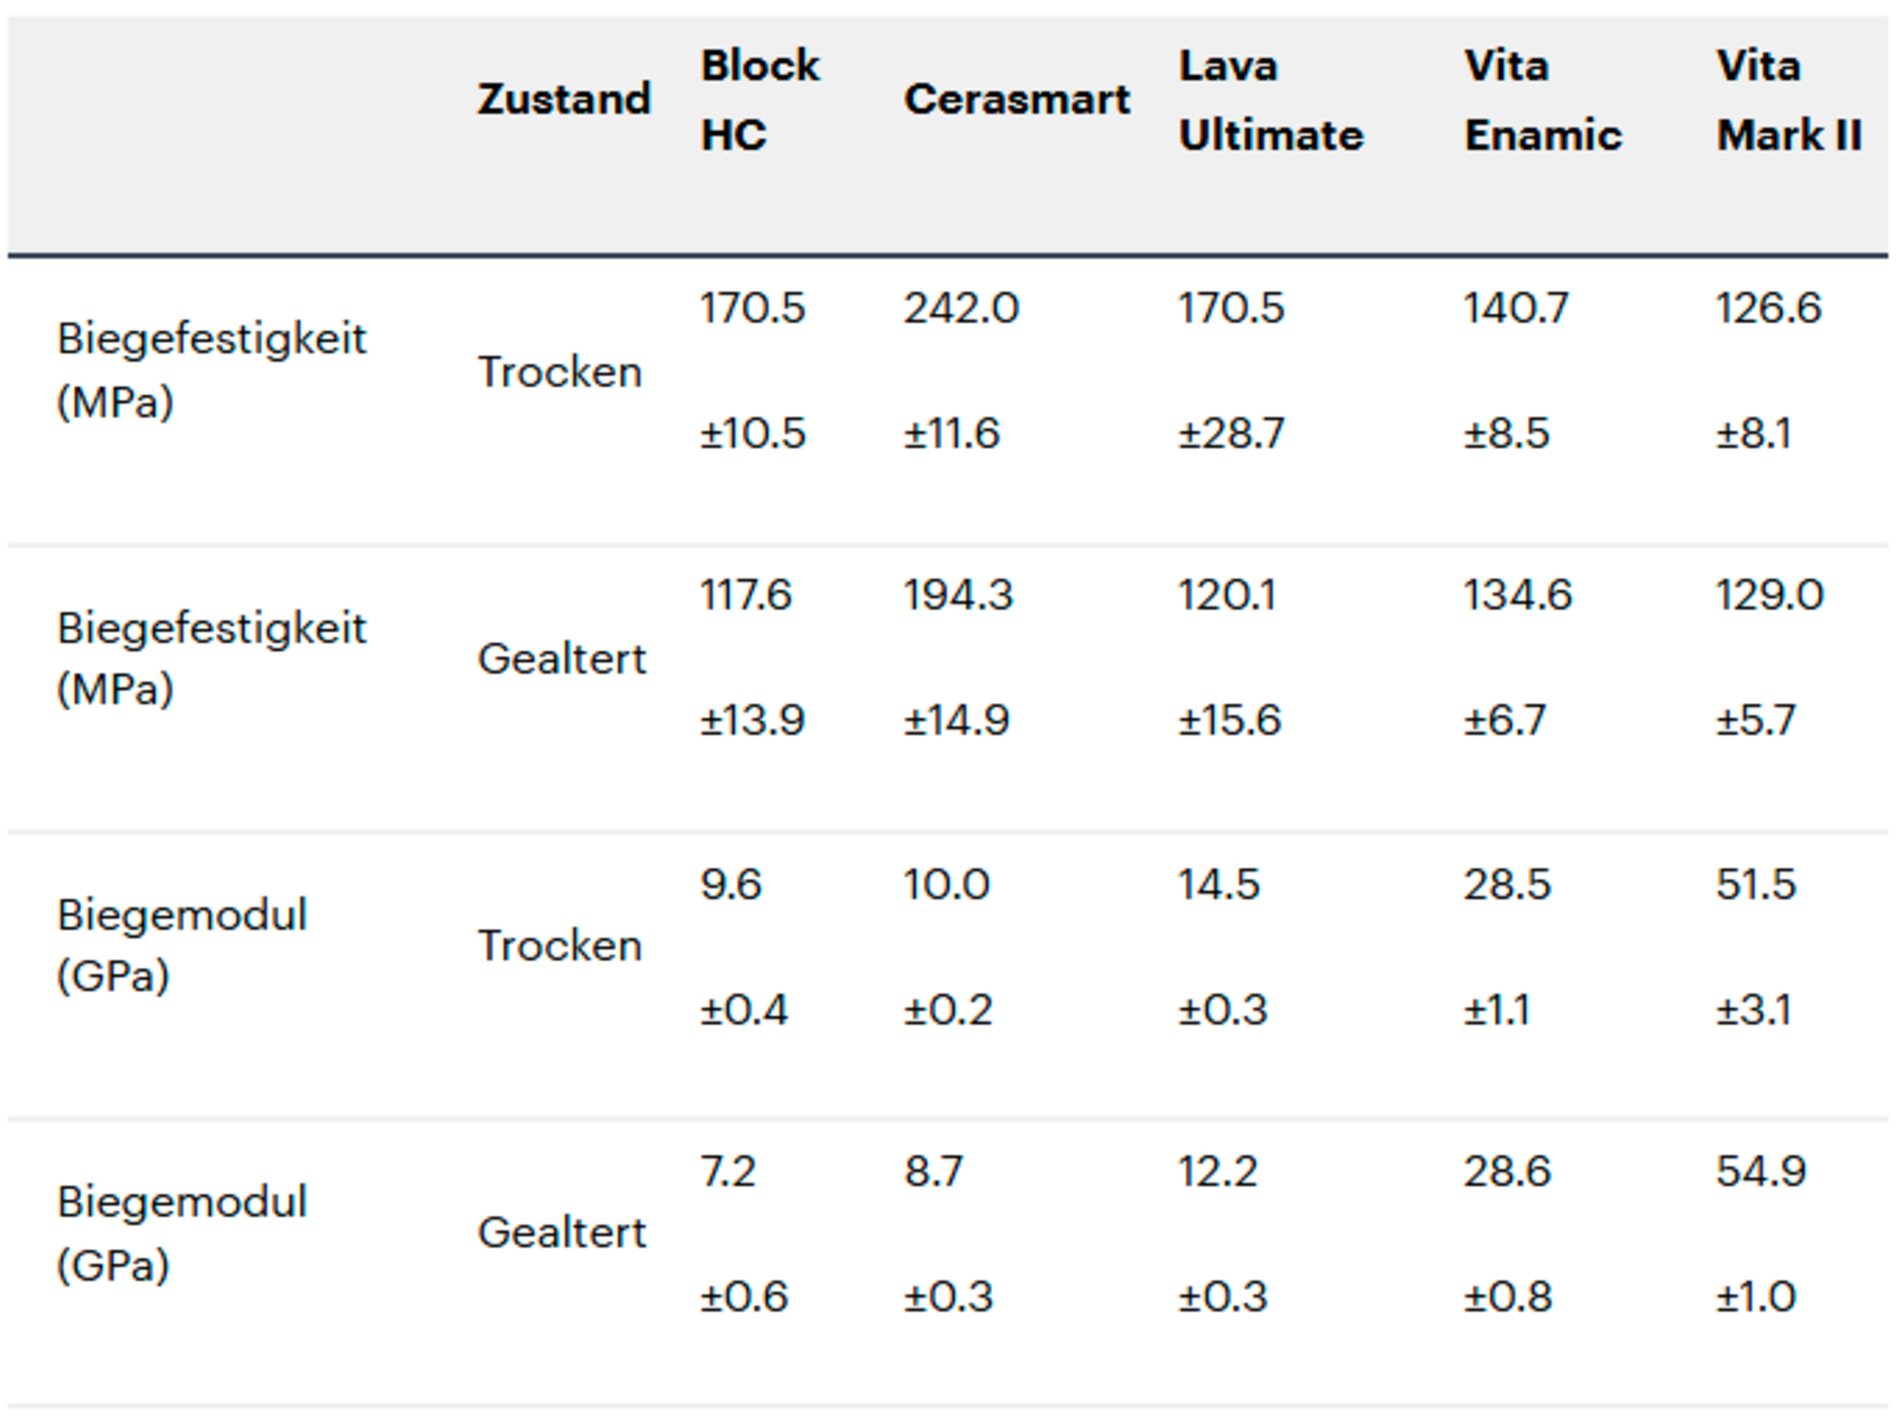This screenshot has height=1426, width=1900.
Task: Select the "Block HC" column header
Action: tap(759, 100)
